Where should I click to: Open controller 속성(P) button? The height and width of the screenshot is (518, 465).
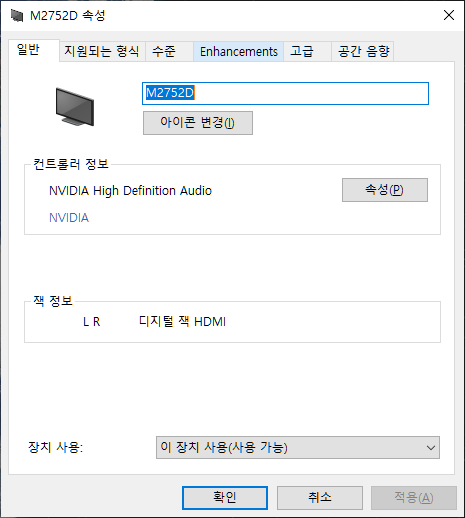[385, 190]
